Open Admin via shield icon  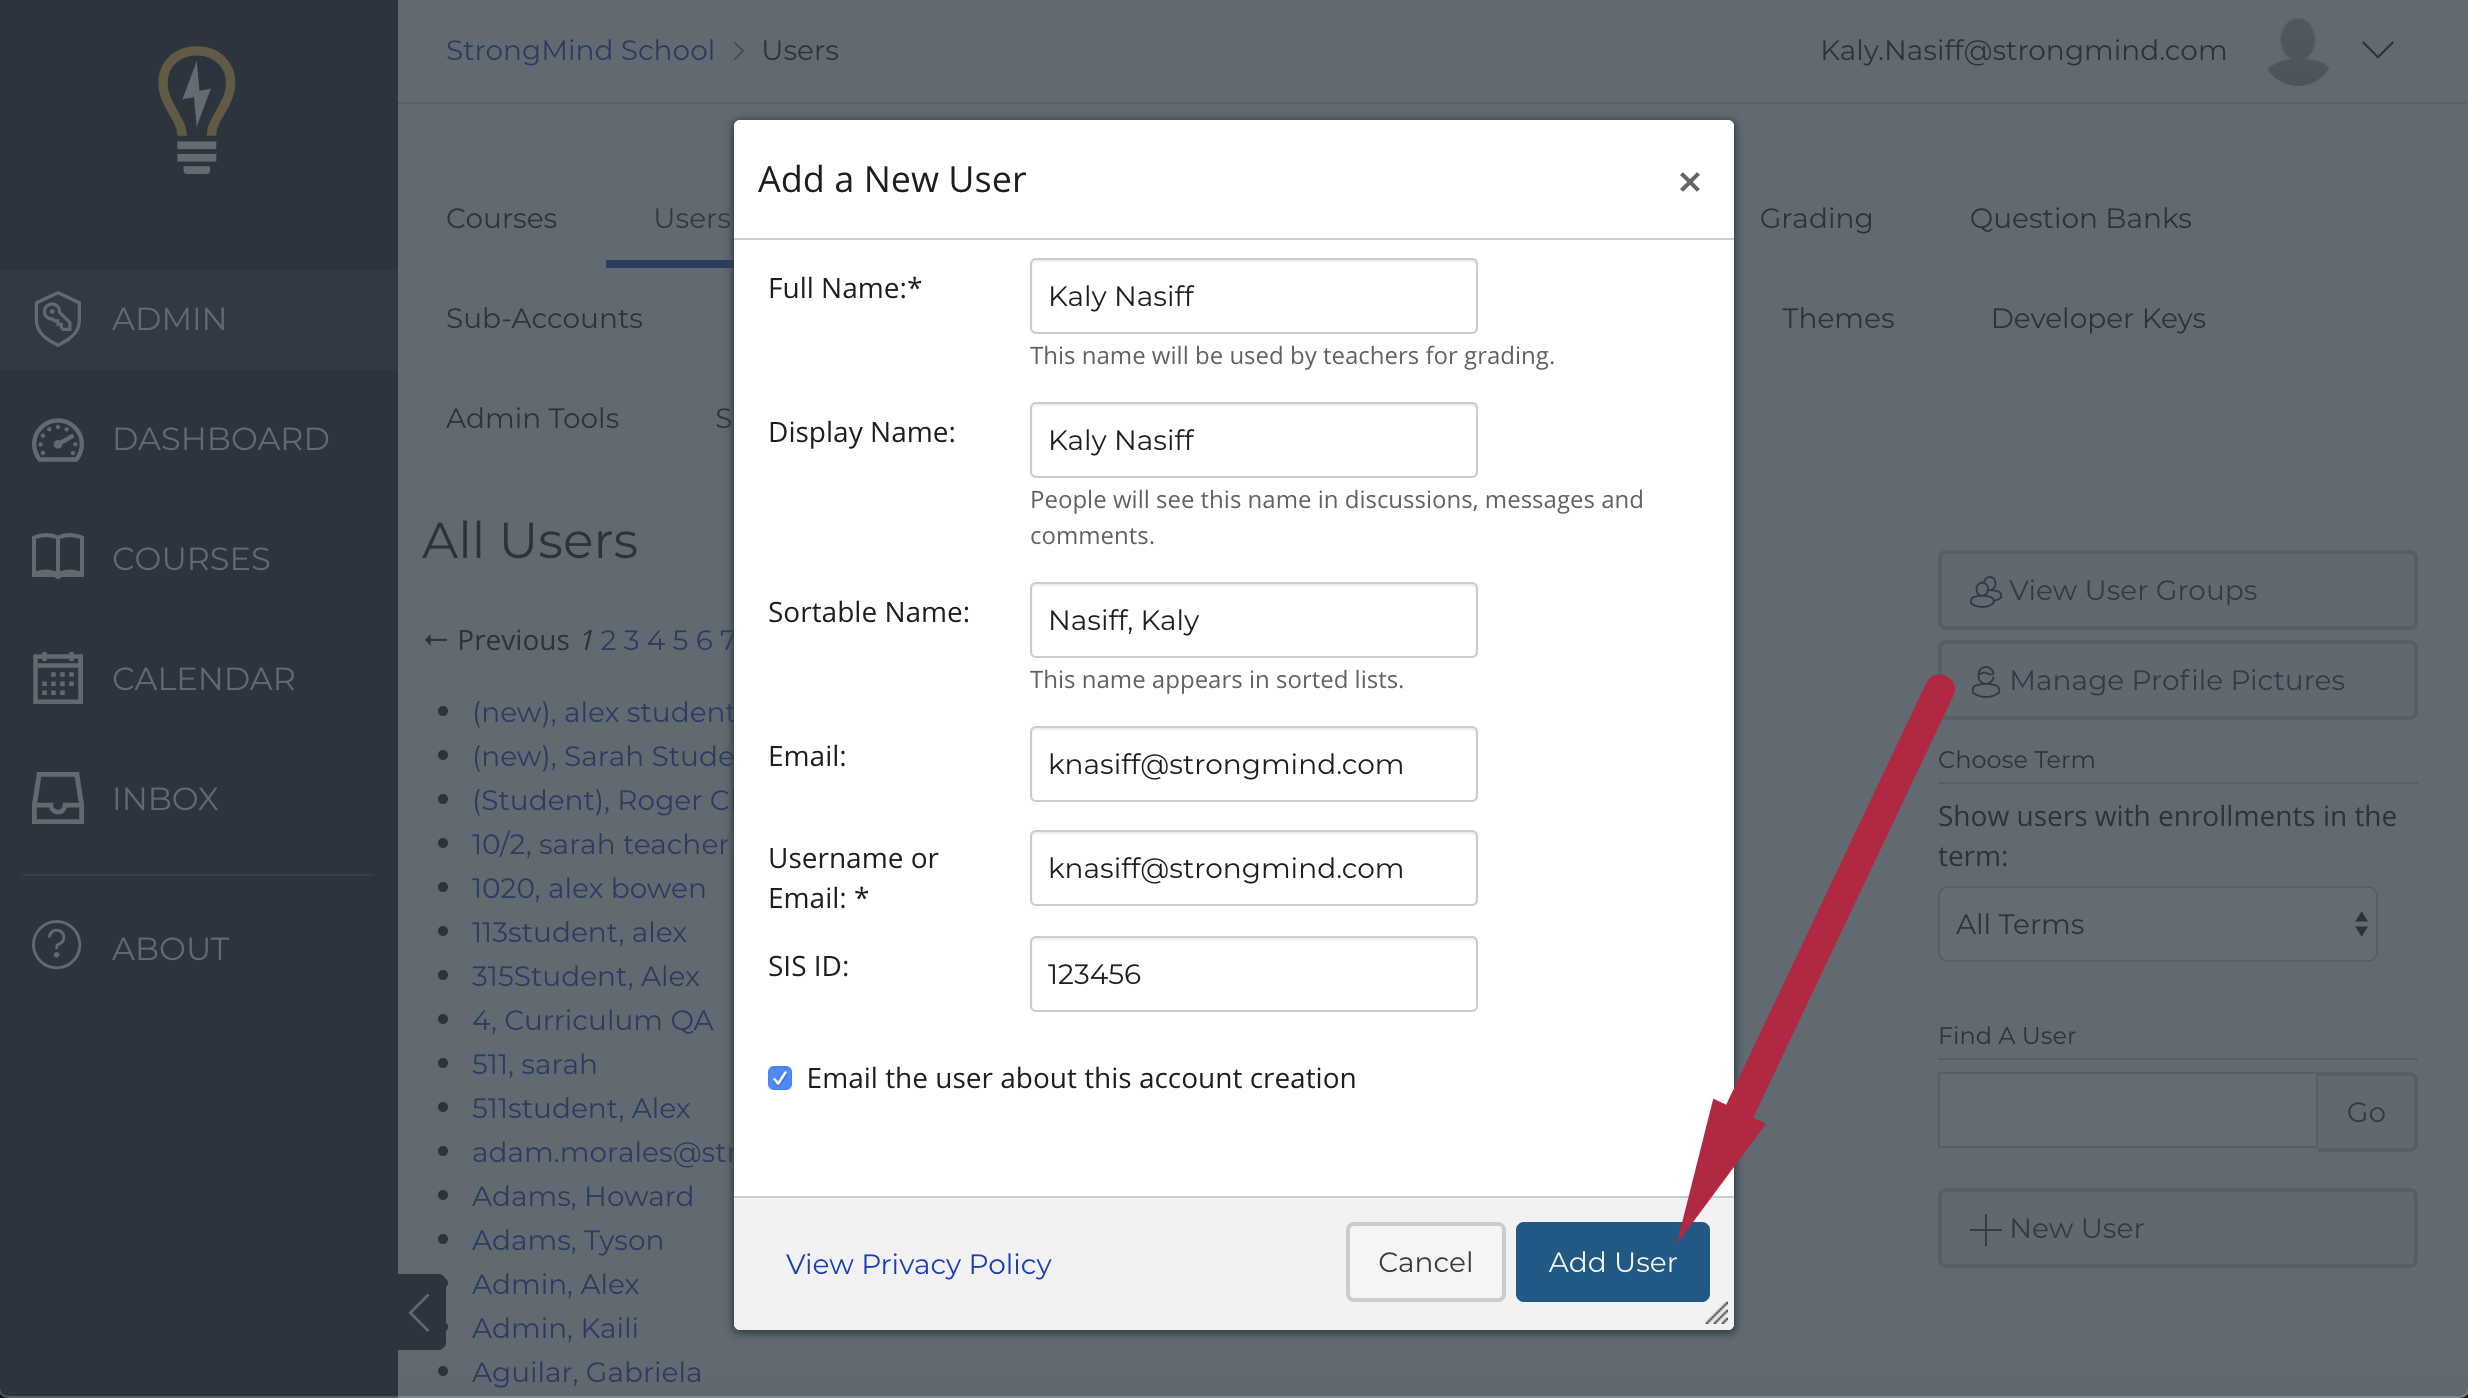pyautogui.click(x=57, y=319)
